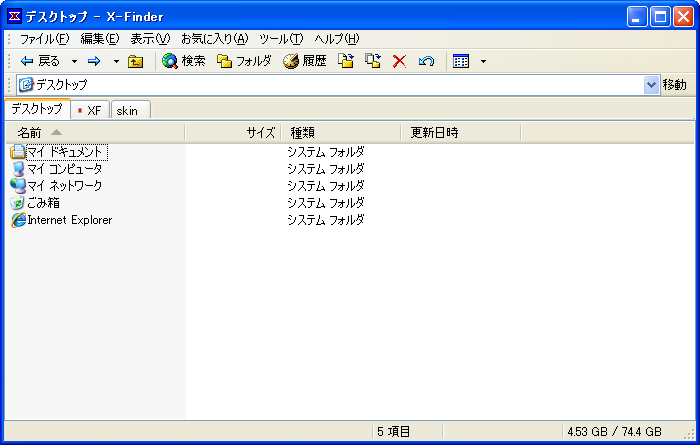Click the Forward arrow icon
Screen dimensions: 700x445
[x=94, y=61]
